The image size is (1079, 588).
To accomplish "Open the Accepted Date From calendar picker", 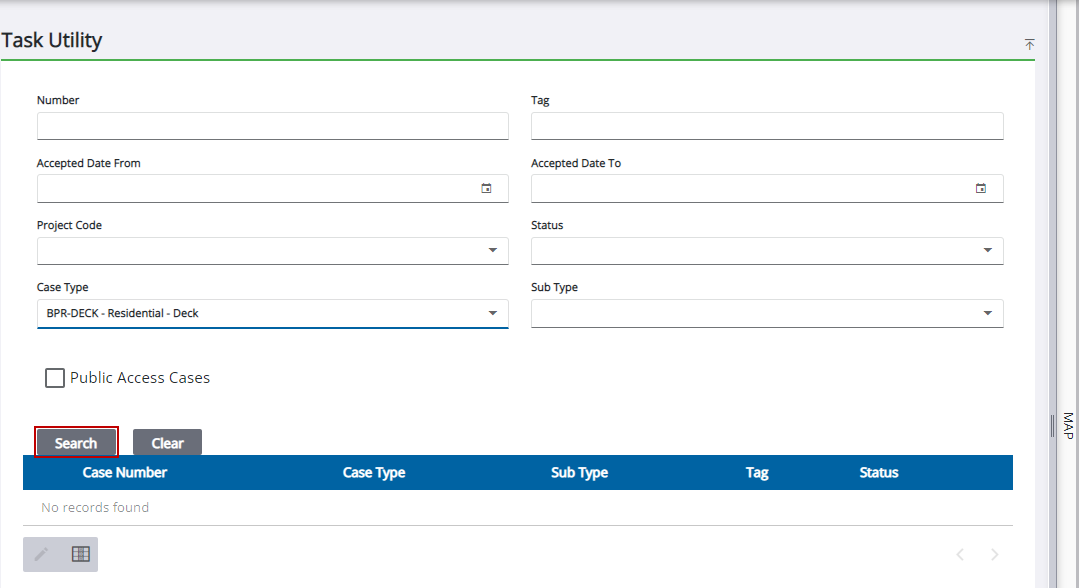I will coord(486,188).
